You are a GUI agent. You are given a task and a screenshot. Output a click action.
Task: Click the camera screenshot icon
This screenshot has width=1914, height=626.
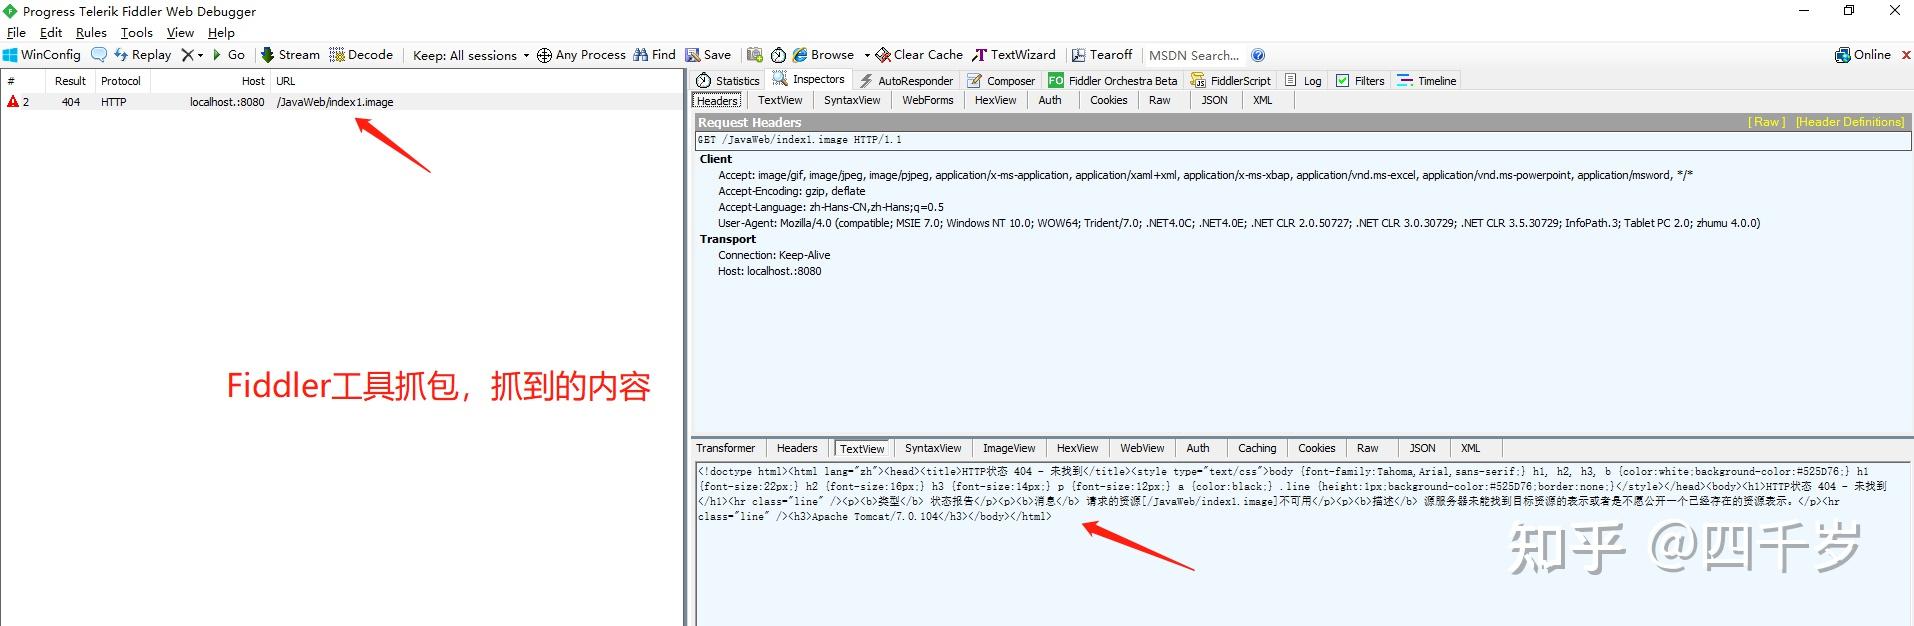(755, 55)
